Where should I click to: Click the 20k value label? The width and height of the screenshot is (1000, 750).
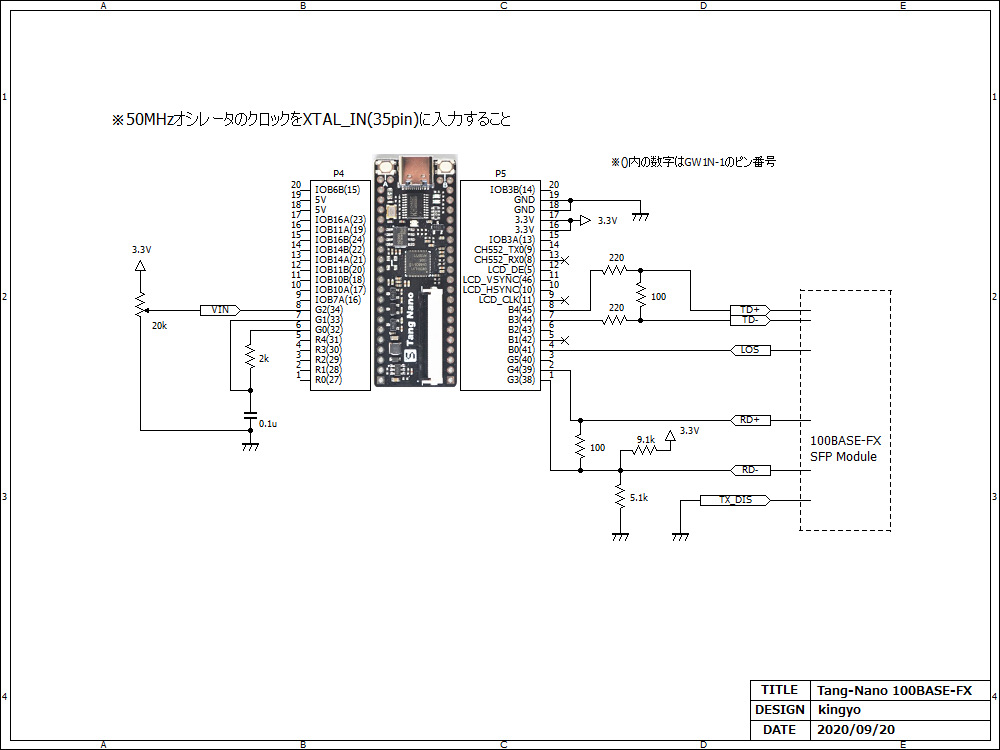159,326
